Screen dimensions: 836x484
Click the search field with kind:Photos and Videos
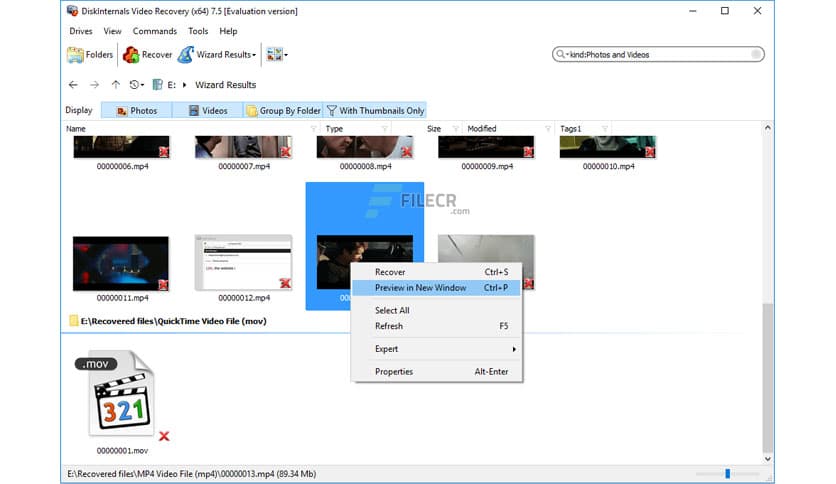click(658, 54)
